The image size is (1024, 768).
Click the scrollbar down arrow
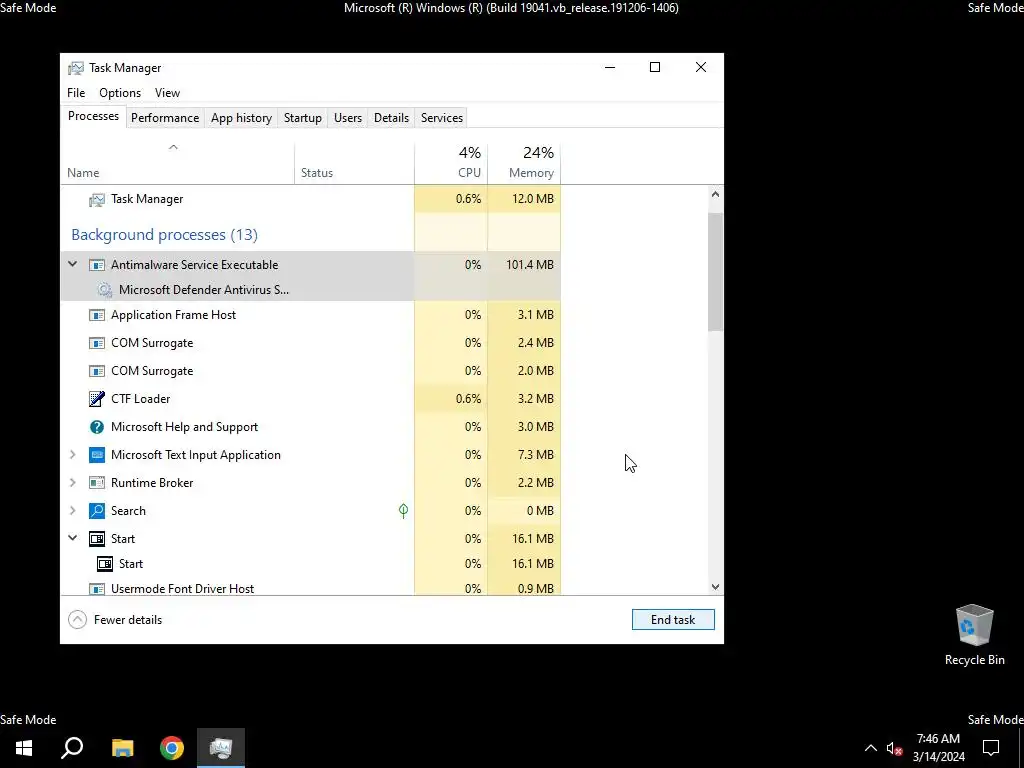click(x=715, y=587)
